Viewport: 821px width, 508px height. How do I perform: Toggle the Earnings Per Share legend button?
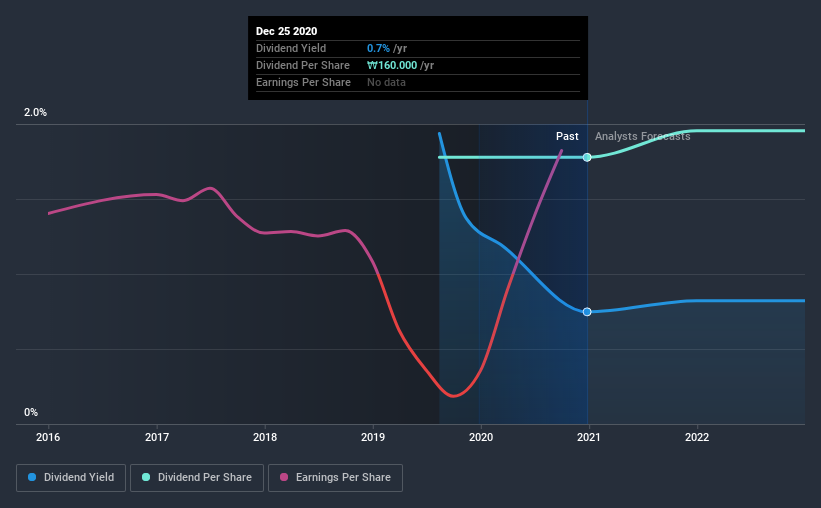click(x=335, y=478)
